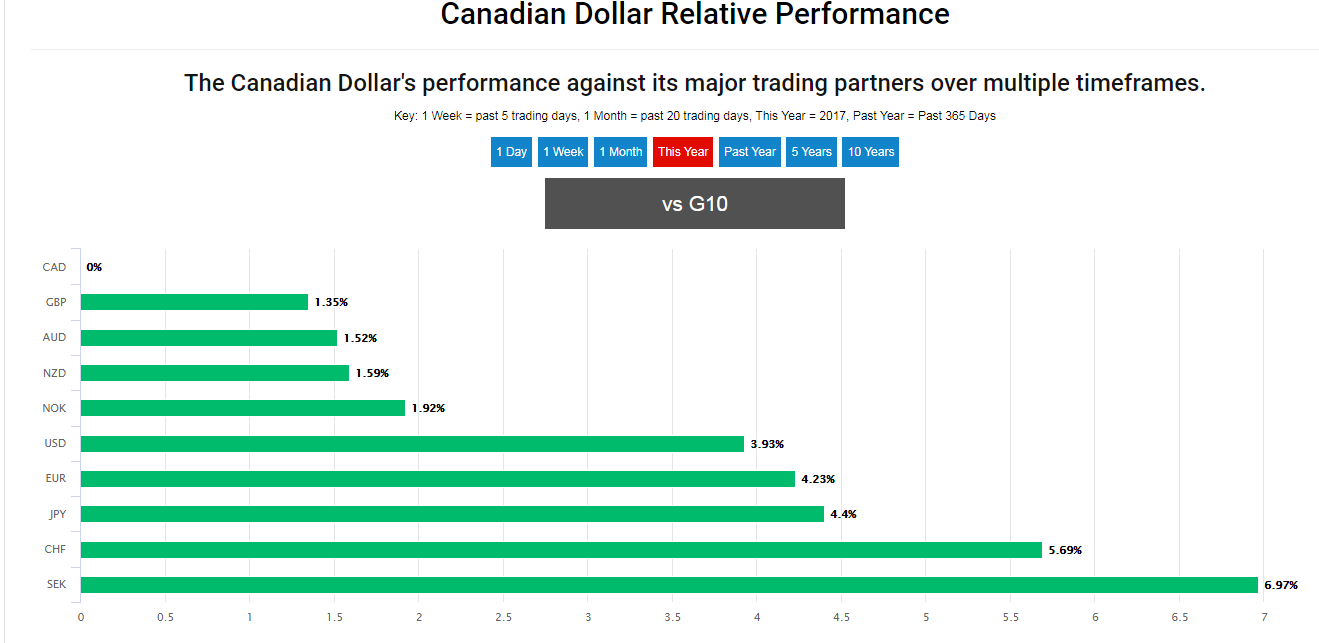This screenshot has height=643, width=1319.
Task: Click the CAD axis label
Action: [x=54, y=267]
